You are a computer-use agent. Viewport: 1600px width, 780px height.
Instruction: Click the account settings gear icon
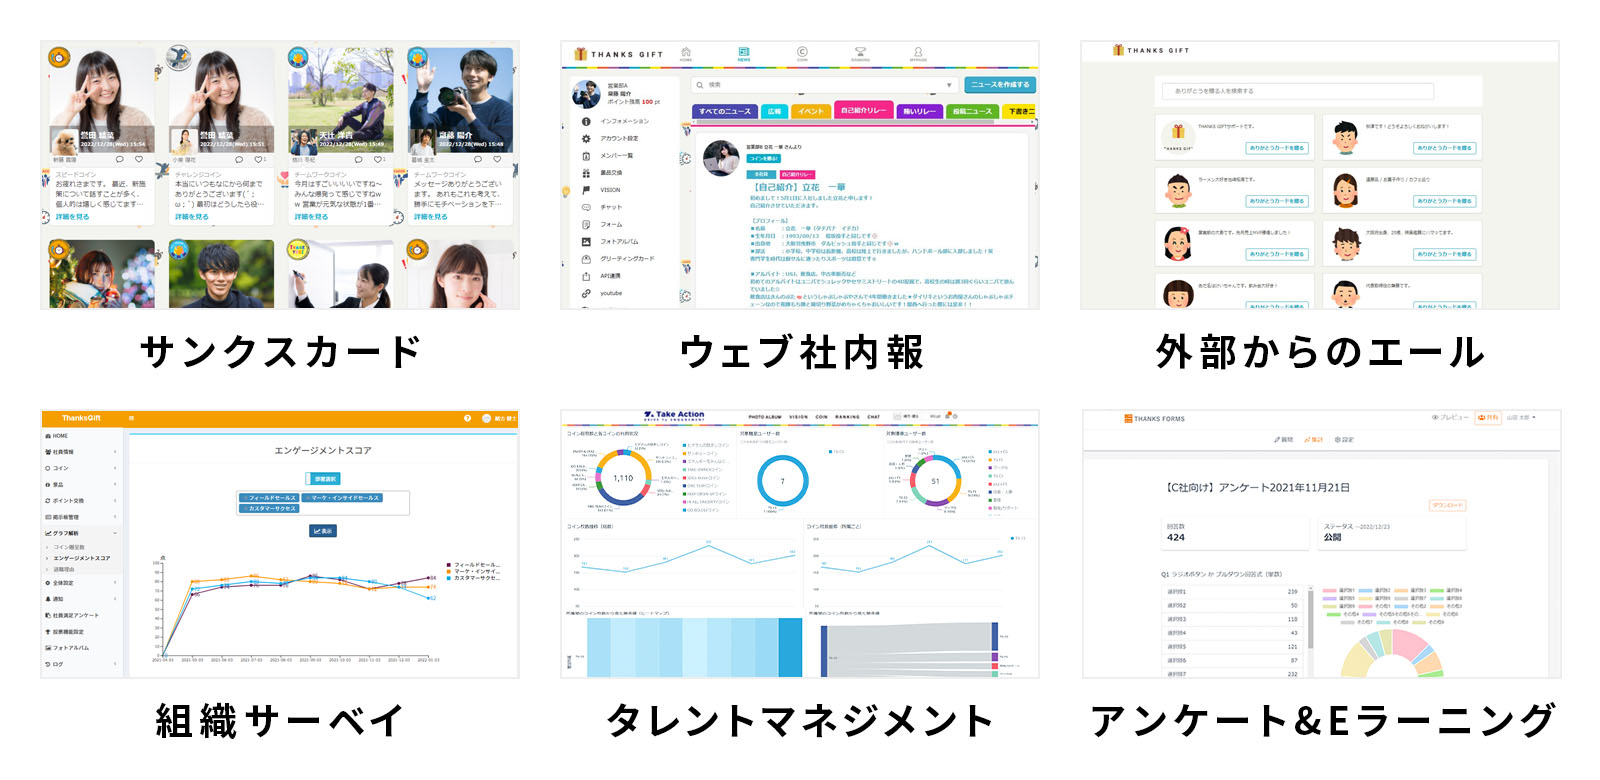pos(586,139)
